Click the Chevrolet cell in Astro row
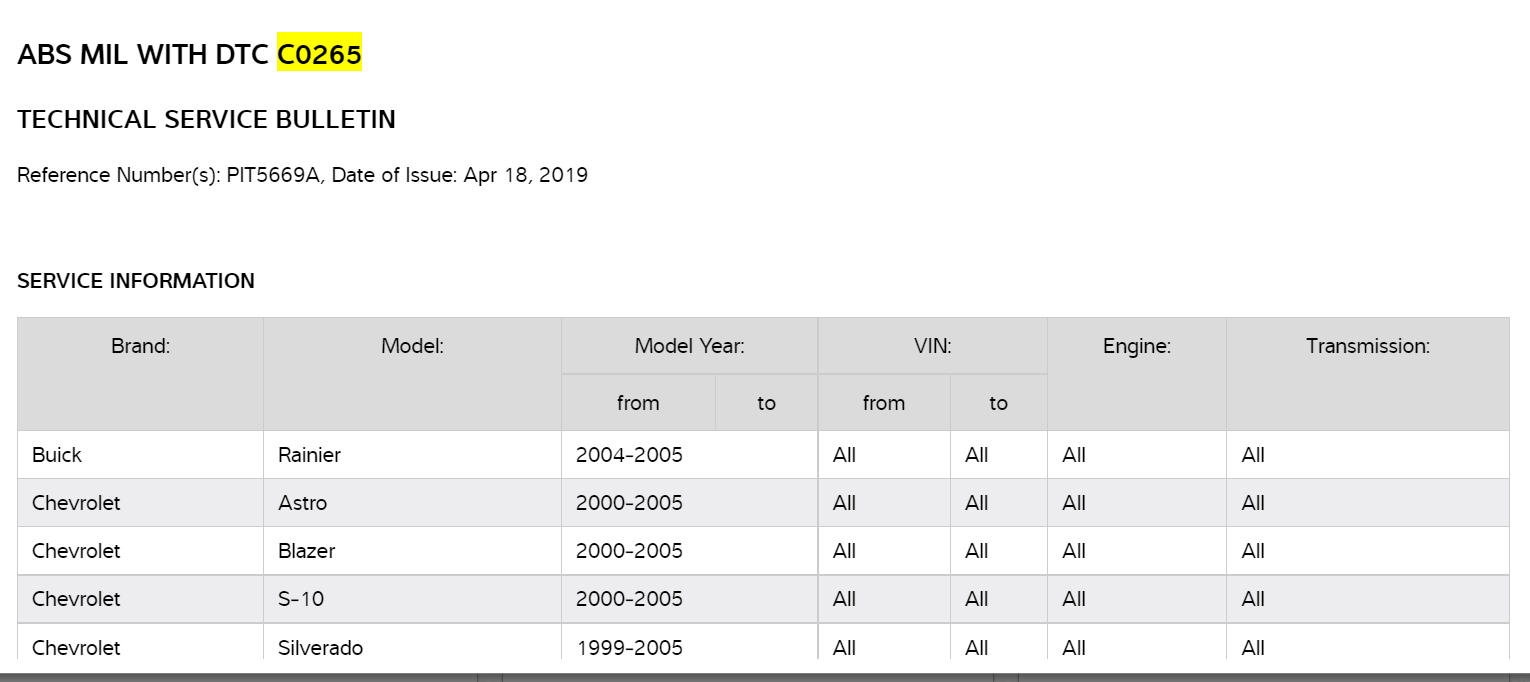Screen dimensions: 1530x682 click(x=76, y=503)
